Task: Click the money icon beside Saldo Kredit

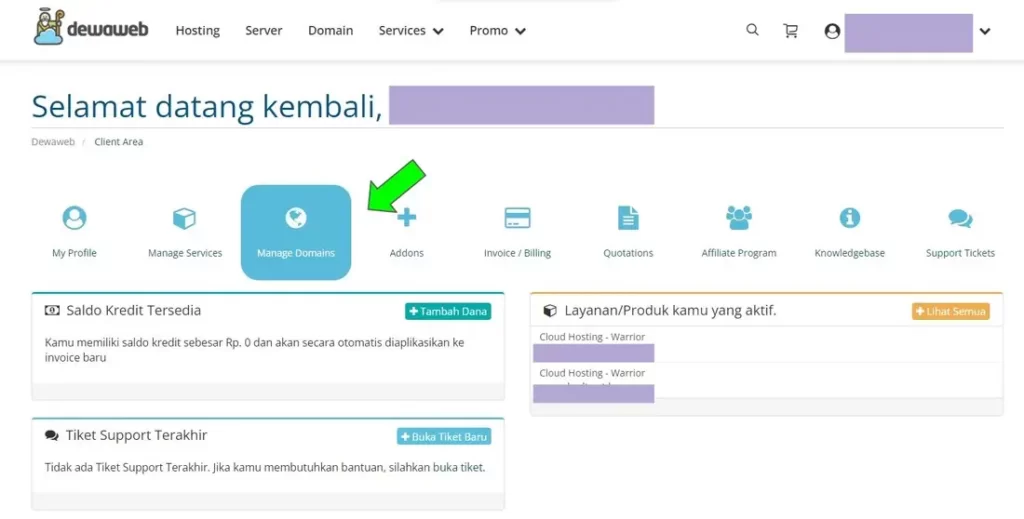Action: [52, 311]
